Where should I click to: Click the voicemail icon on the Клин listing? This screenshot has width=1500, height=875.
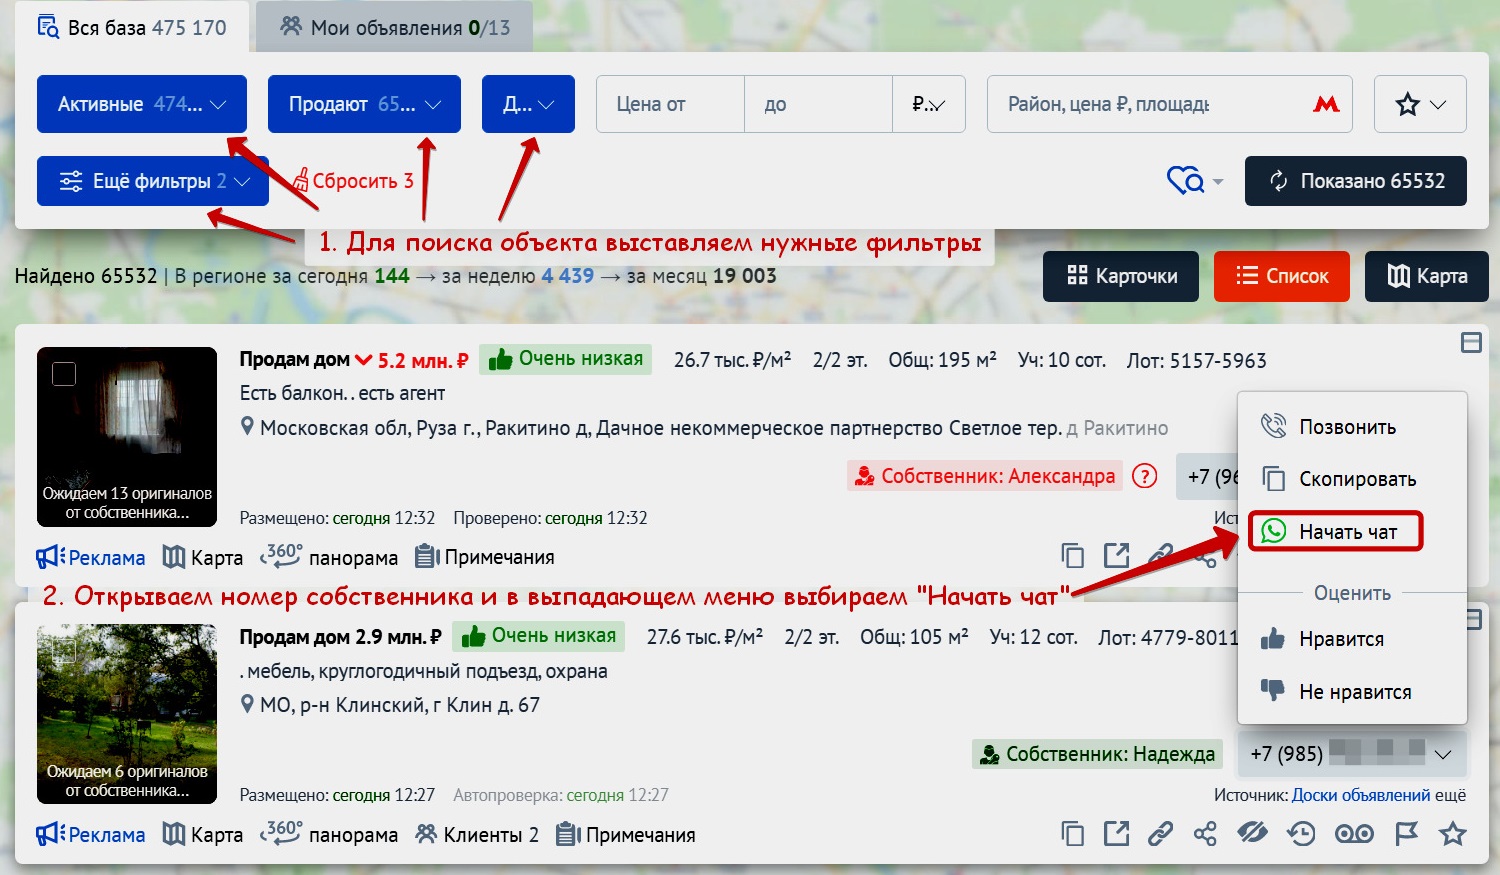tap(1355, 833)
